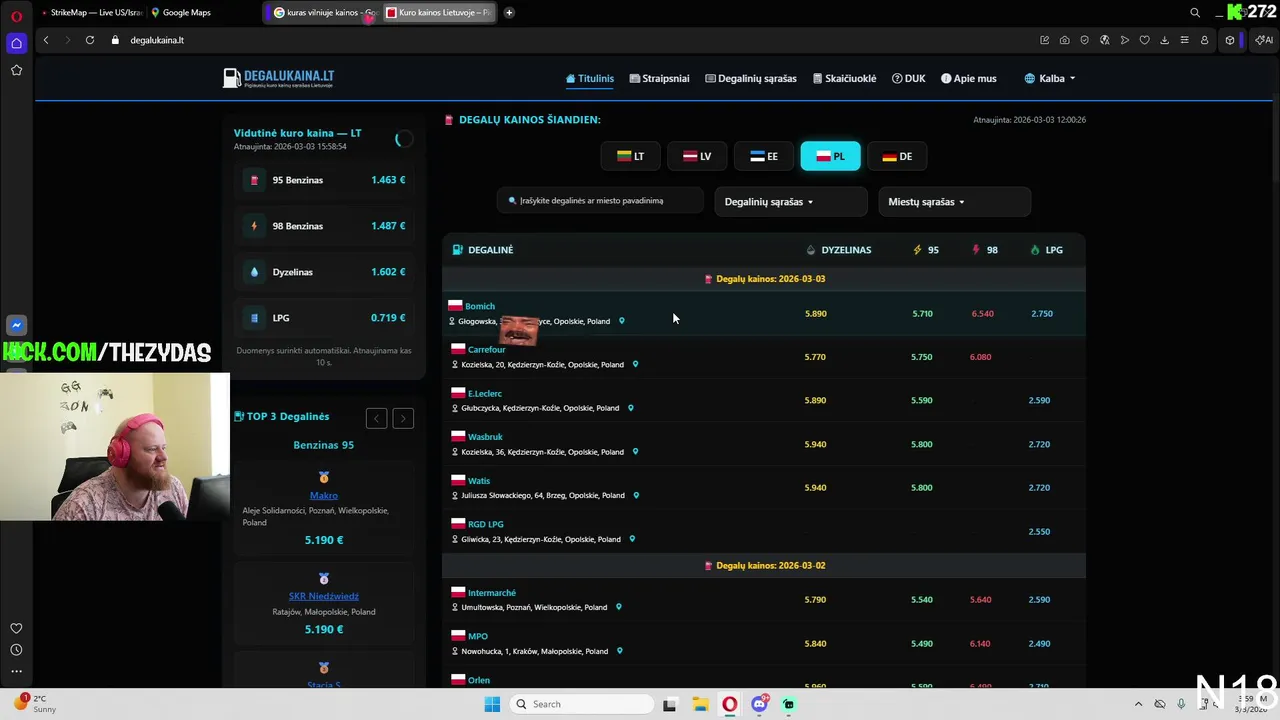Open the Windows Start button
The image size is (1280, 720).
(492, 704)
